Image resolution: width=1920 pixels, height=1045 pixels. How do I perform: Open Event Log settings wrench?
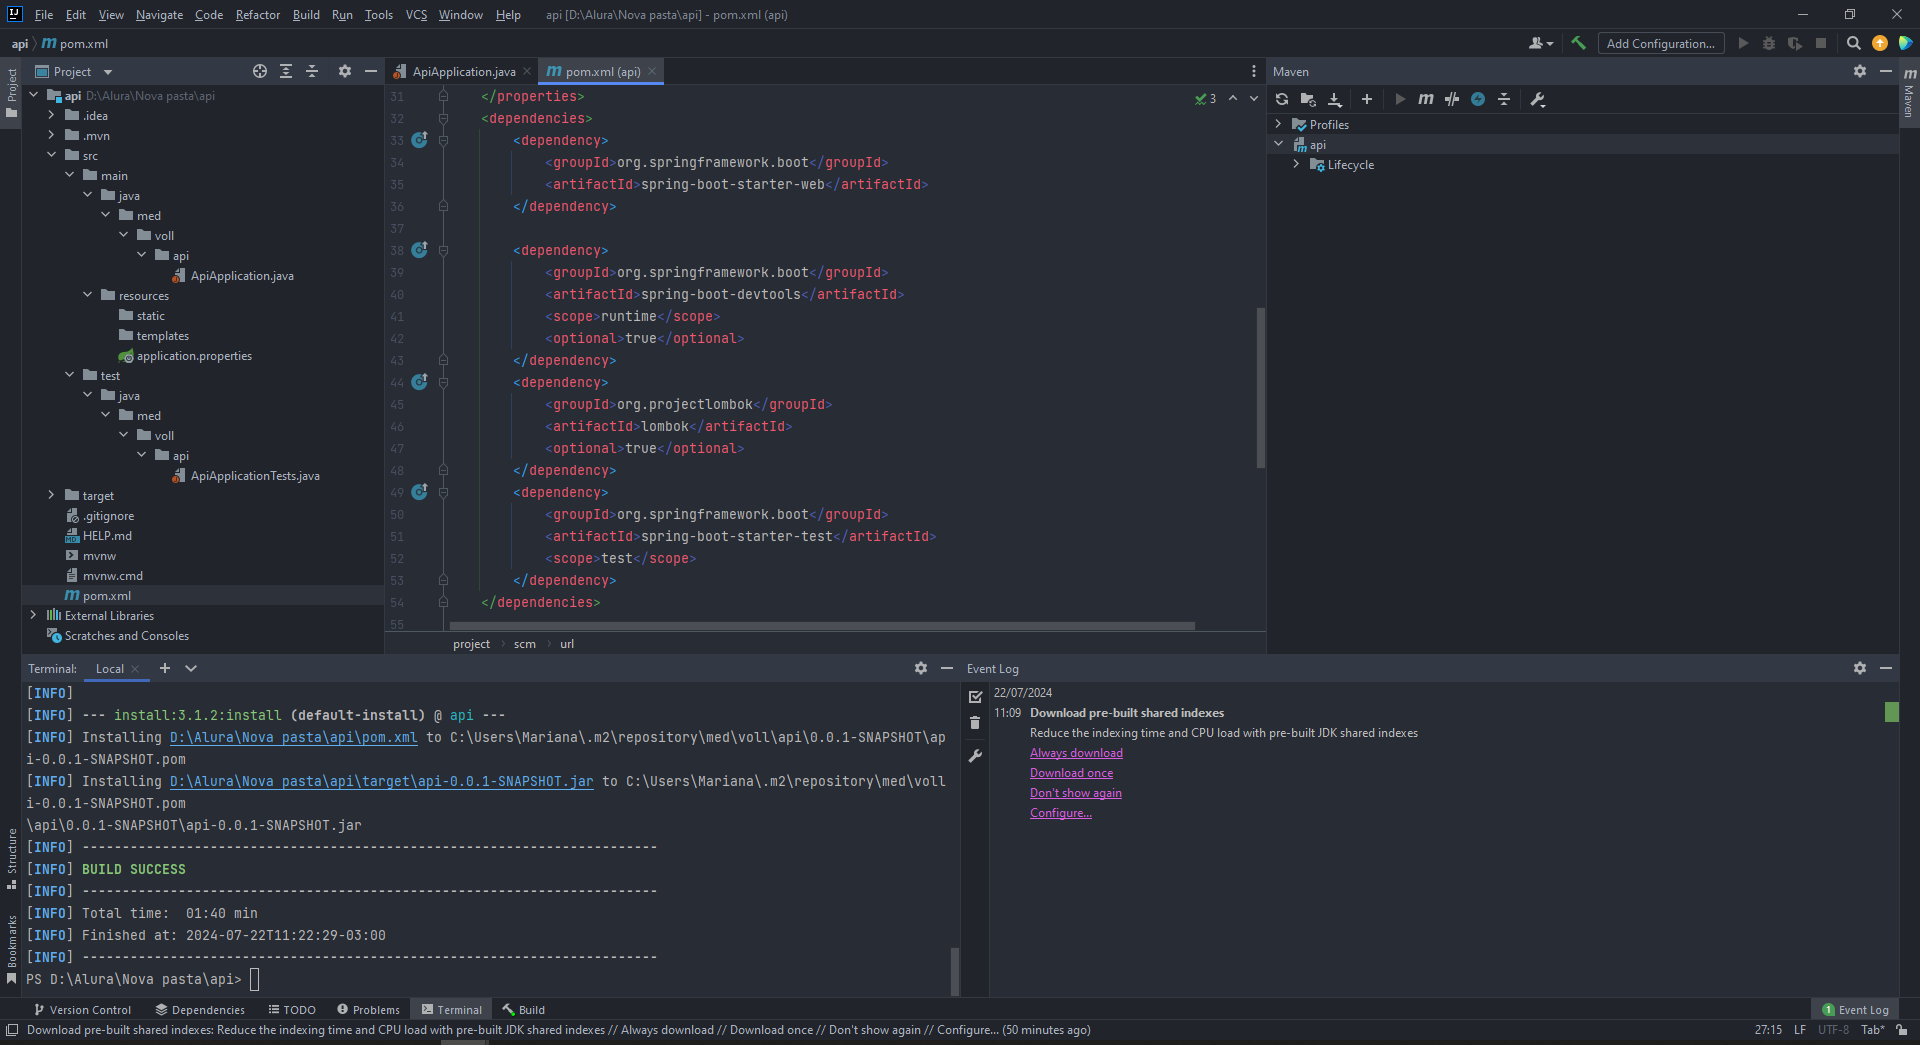point(976,756)
